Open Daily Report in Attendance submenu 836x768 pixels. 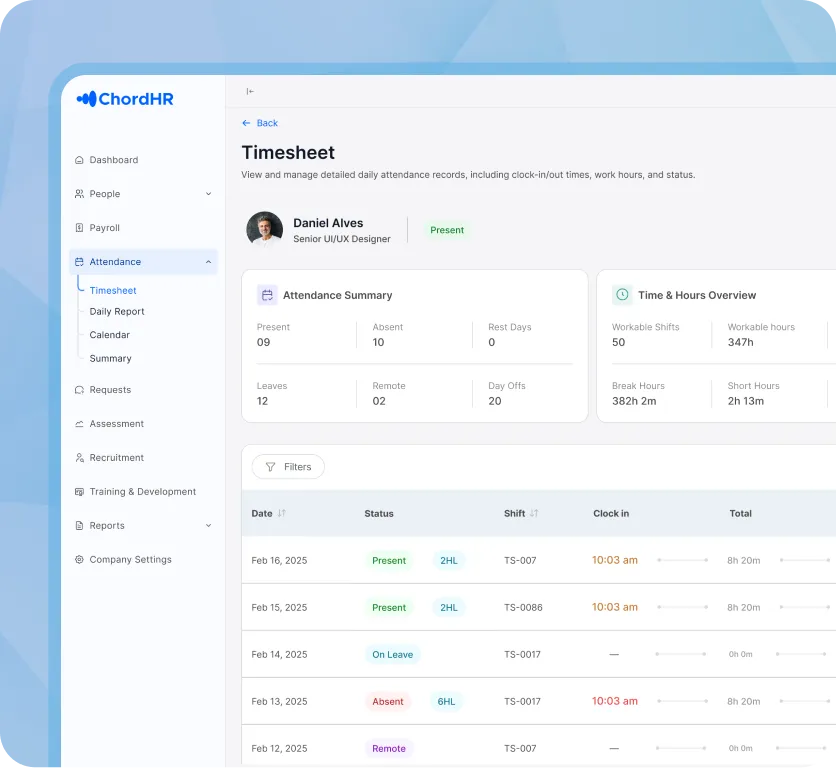pyautogui.click(x=117, y=311)
